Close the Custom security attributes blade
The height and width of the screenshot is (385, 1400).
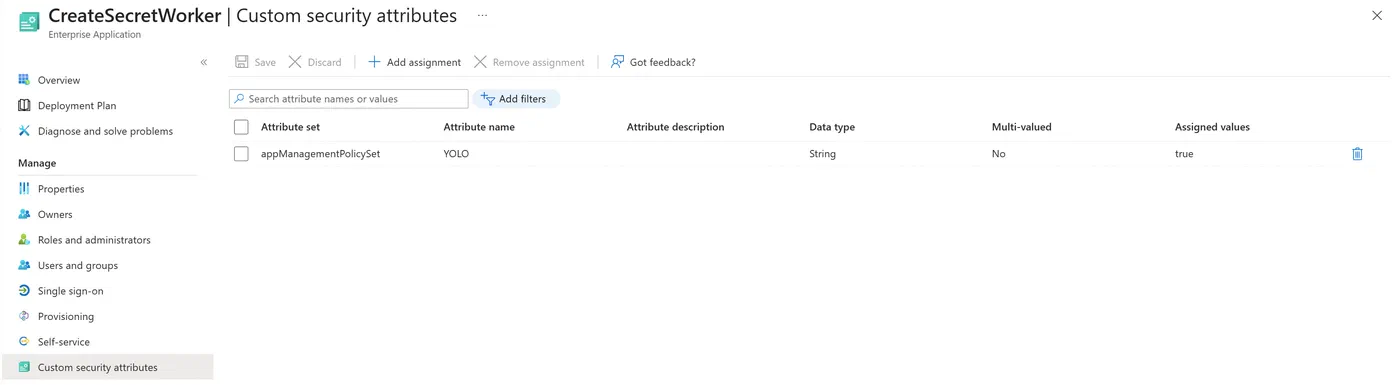[x=1377, y=16]
